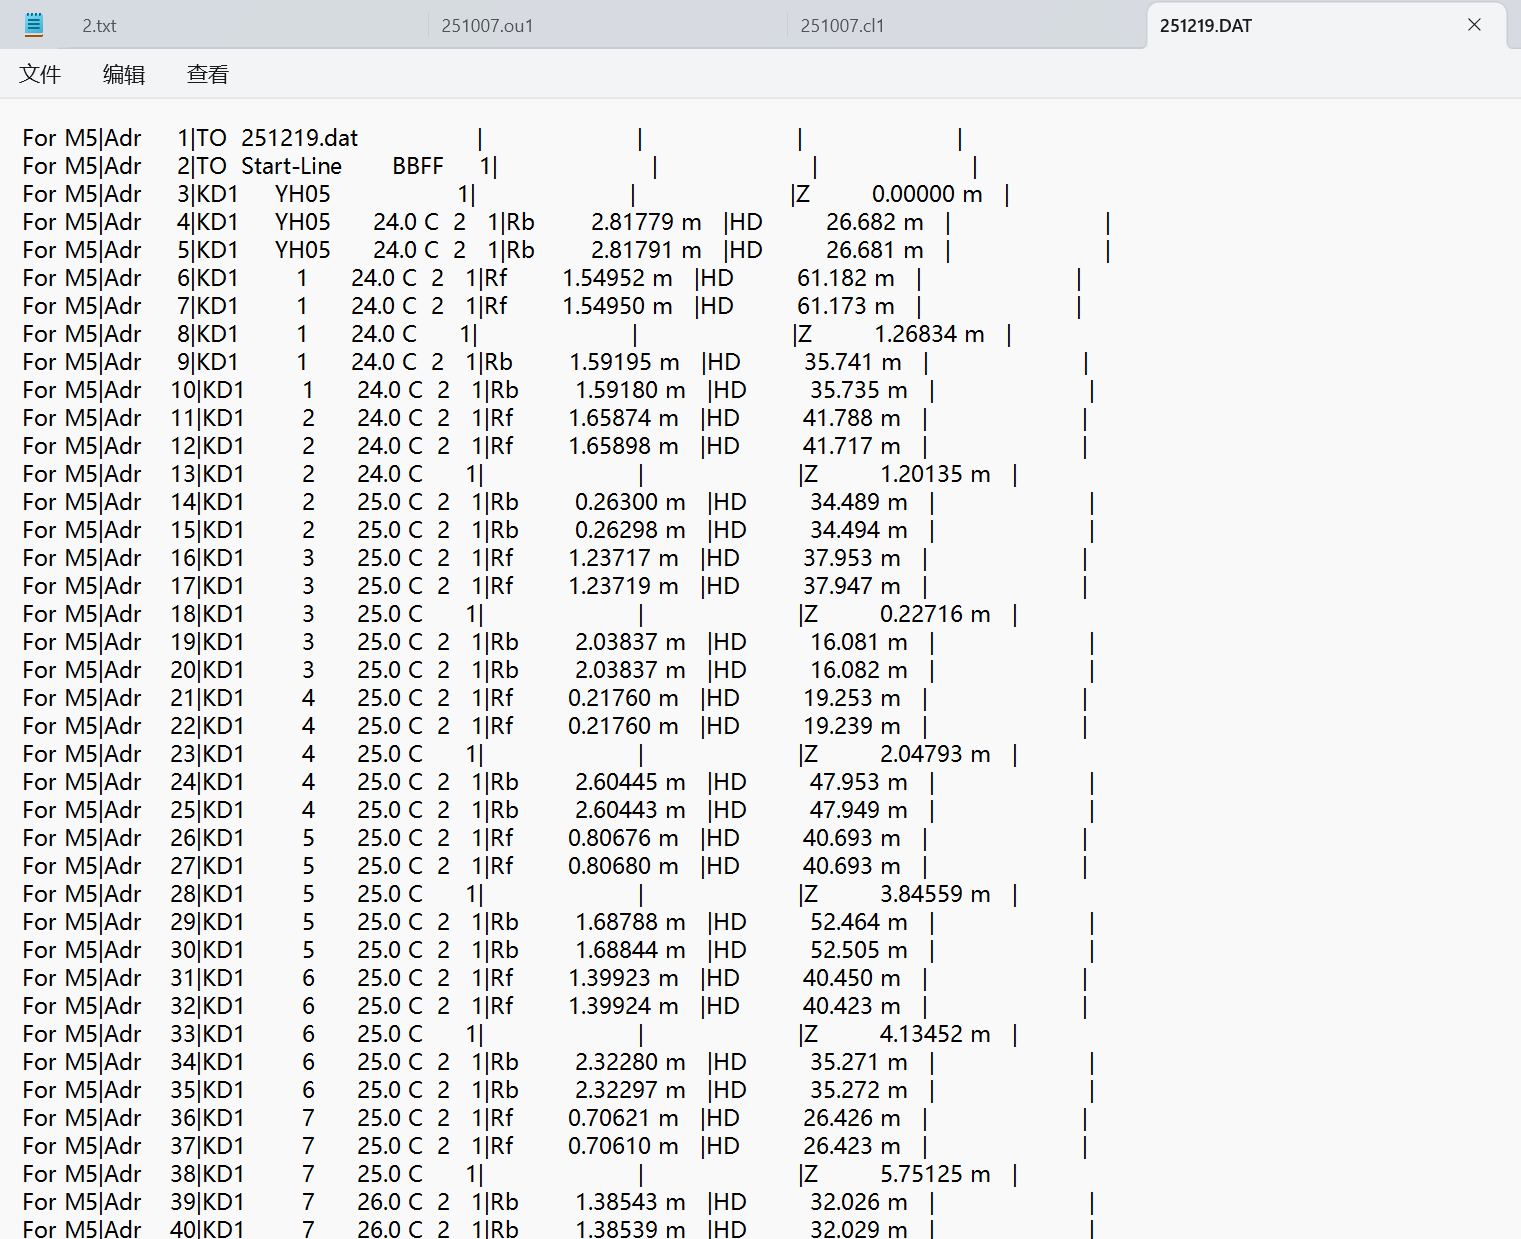Click the distance 52.505 m
This screenshot has height=1239, width=1521.
click(x=859, y=950)
